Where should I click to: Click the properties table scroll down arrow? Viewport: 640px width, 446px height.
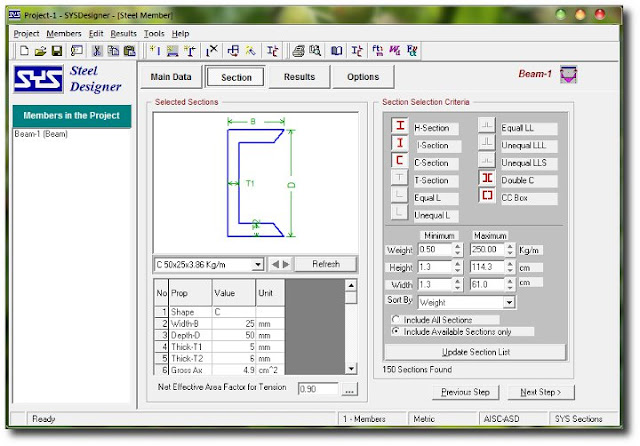click(x=351, y=369)
